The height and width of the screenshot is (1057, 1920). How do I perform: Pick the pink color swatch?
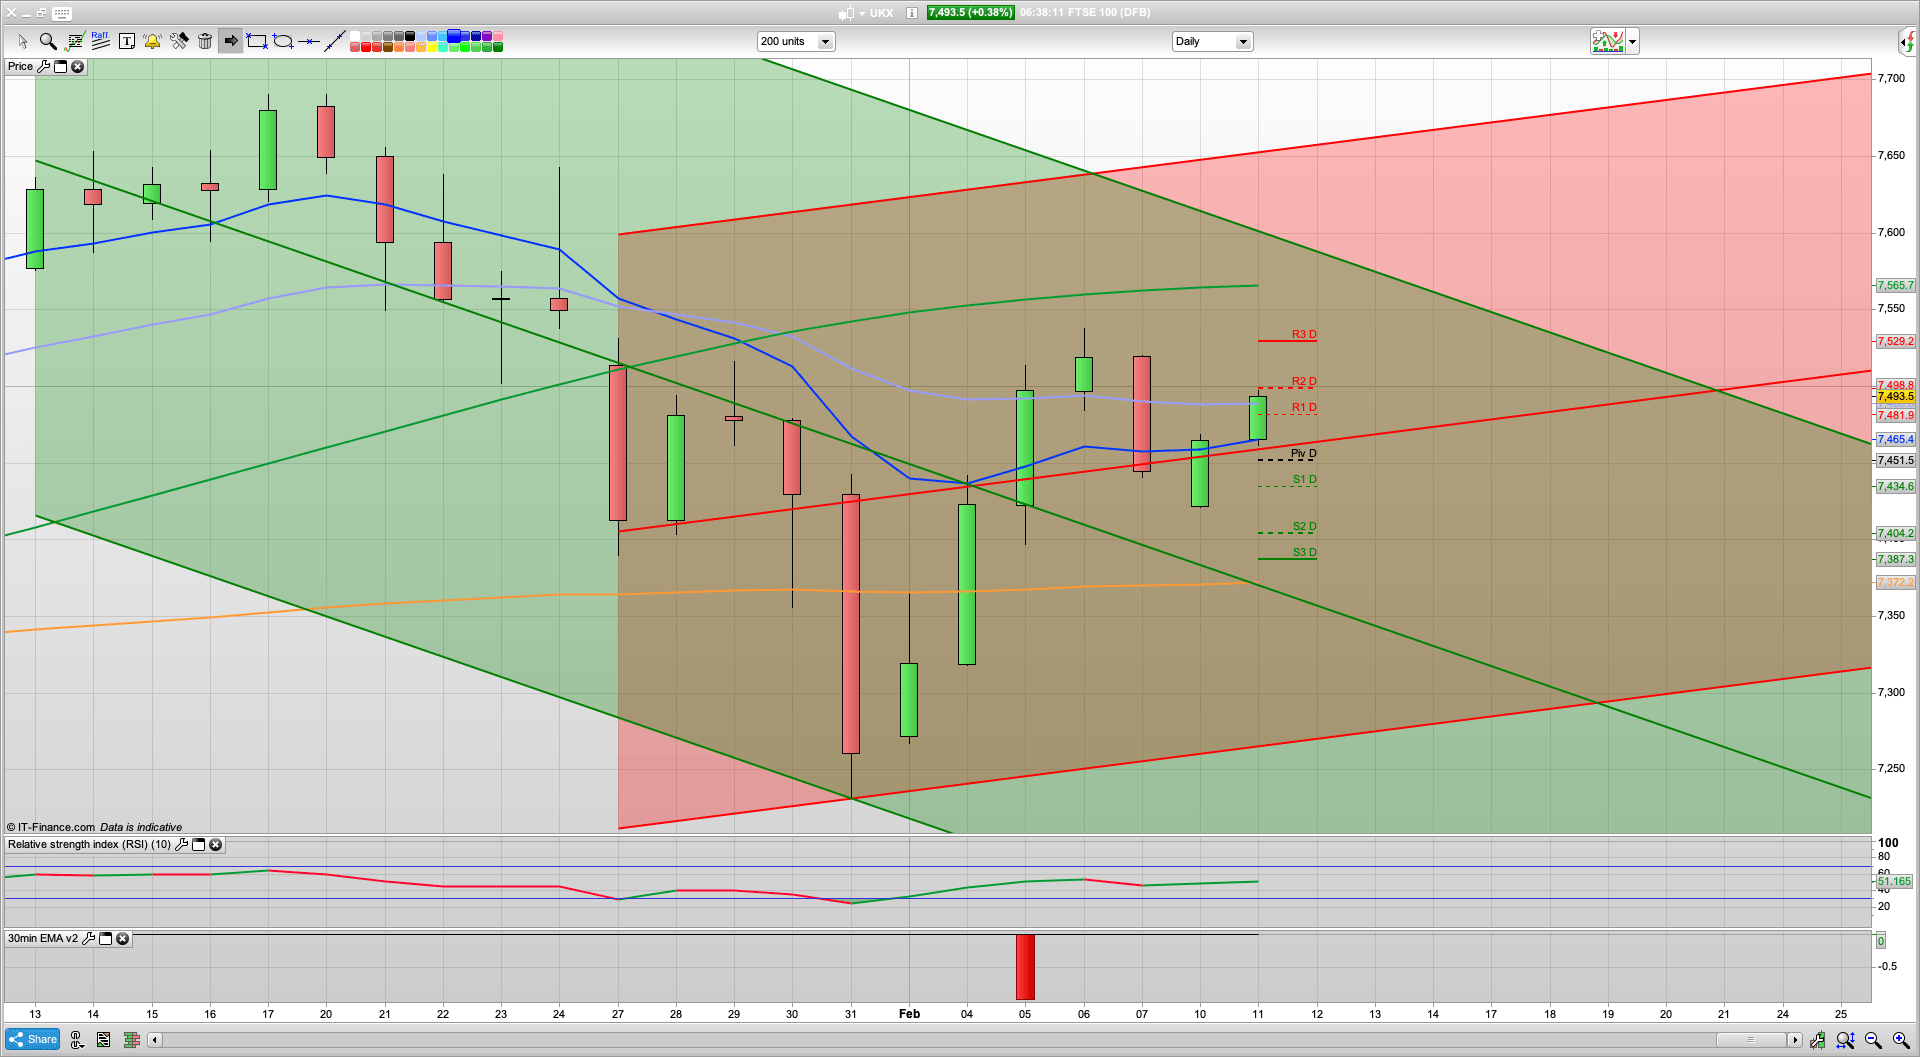pyautogui.click(x=498, y=36)
